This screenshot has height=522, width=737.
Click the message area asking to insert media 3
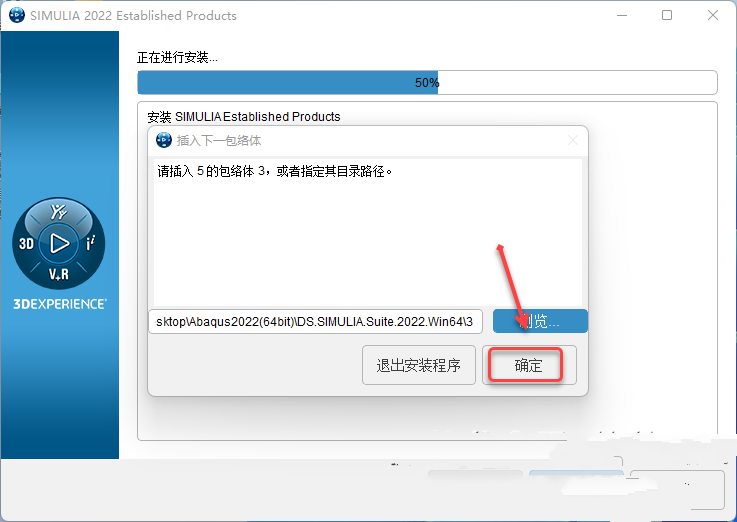(368, 232)
